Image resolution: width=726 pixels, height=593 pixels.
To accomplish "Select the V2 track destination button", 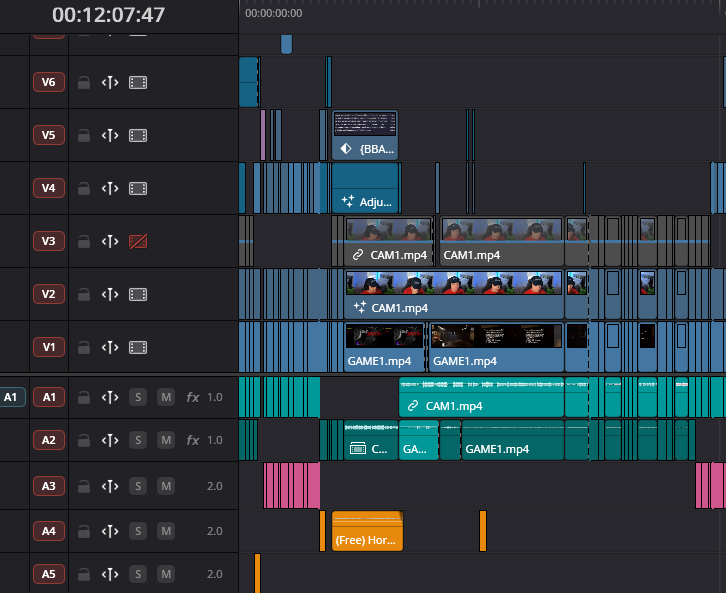I will (49, 294).
